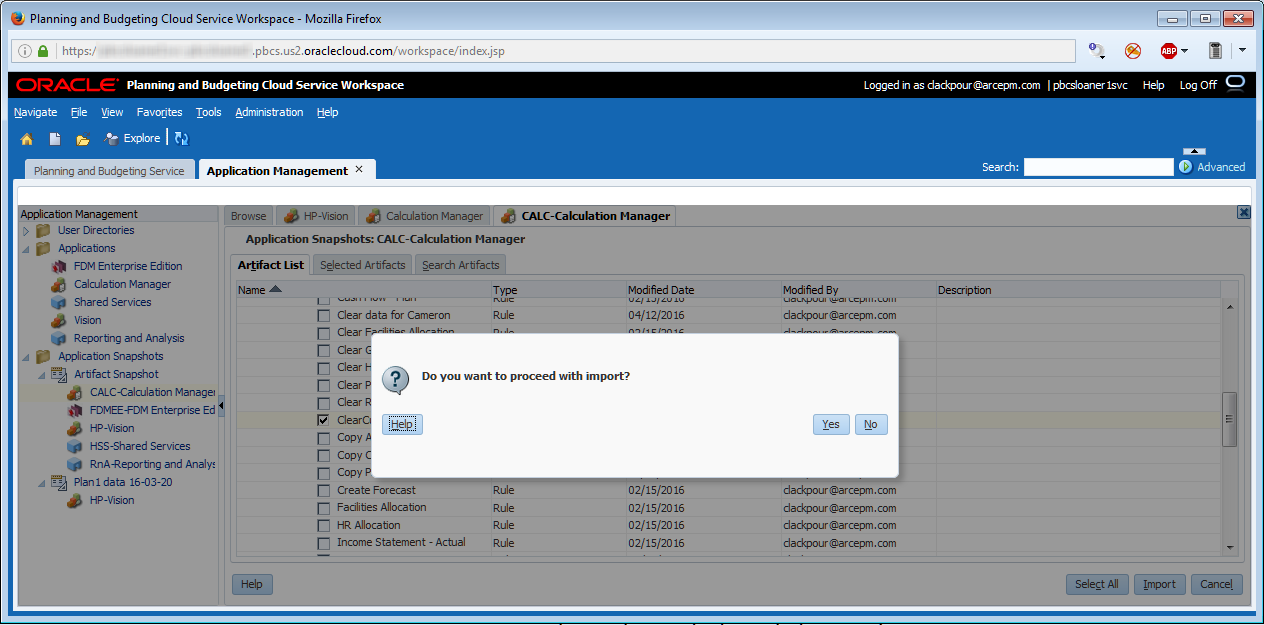Sort by the Name column arrow

(276, 289)
